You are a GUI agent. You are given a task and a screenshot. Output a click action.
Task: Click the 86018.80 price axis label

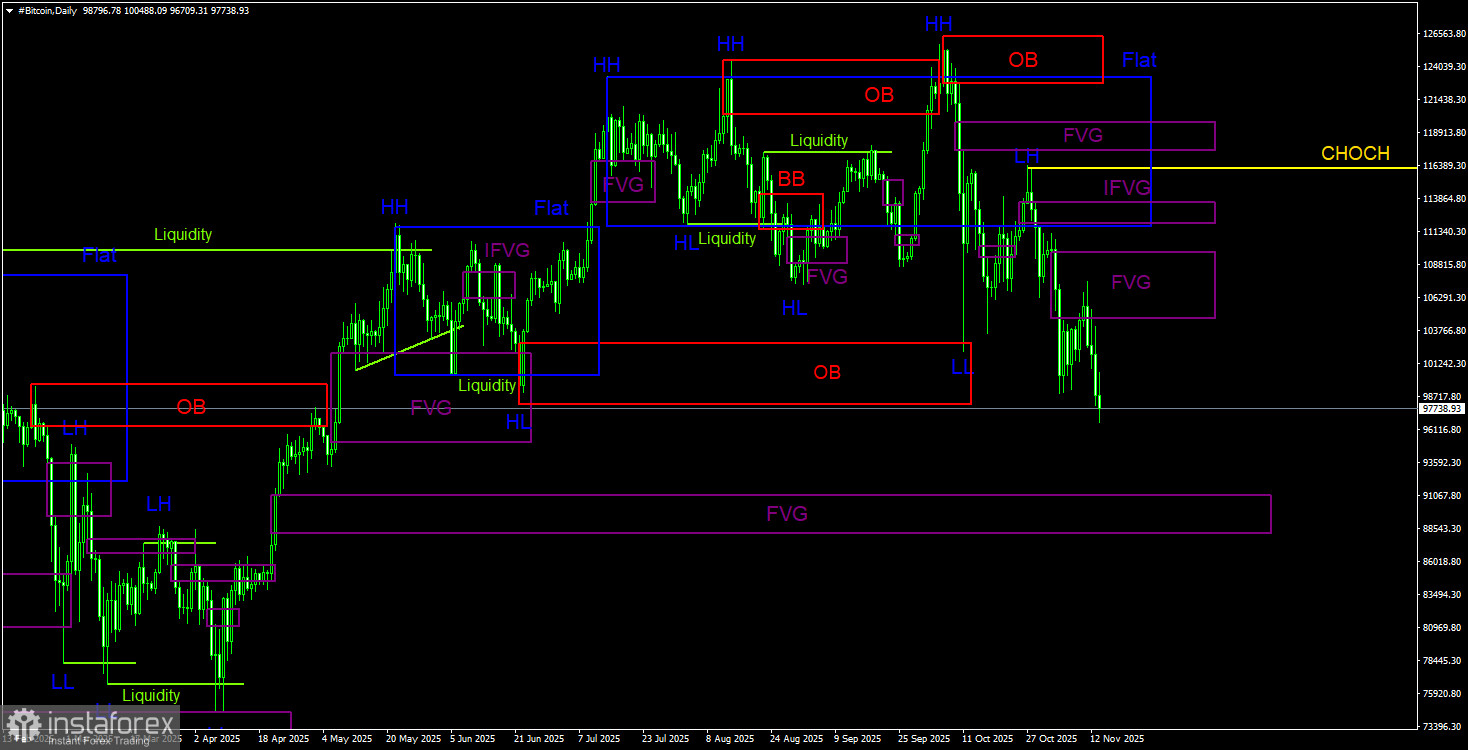[1440, 562]
